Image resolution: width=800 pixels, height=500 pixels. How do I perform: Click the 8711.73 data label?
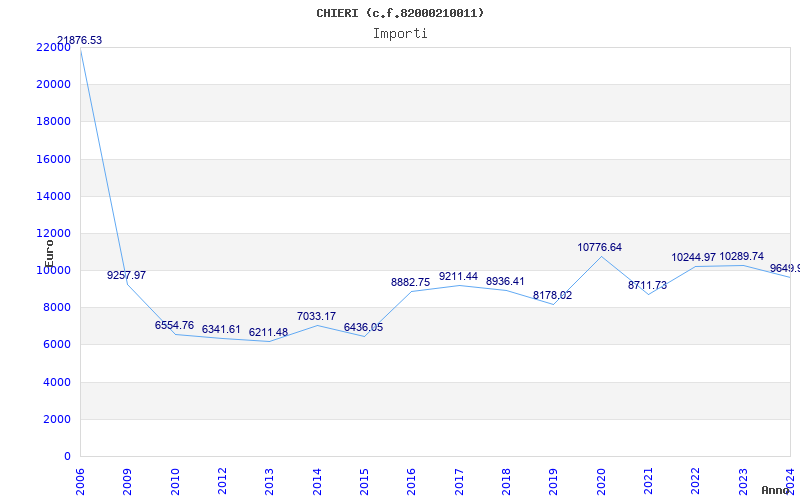click(x=648, y=285)
